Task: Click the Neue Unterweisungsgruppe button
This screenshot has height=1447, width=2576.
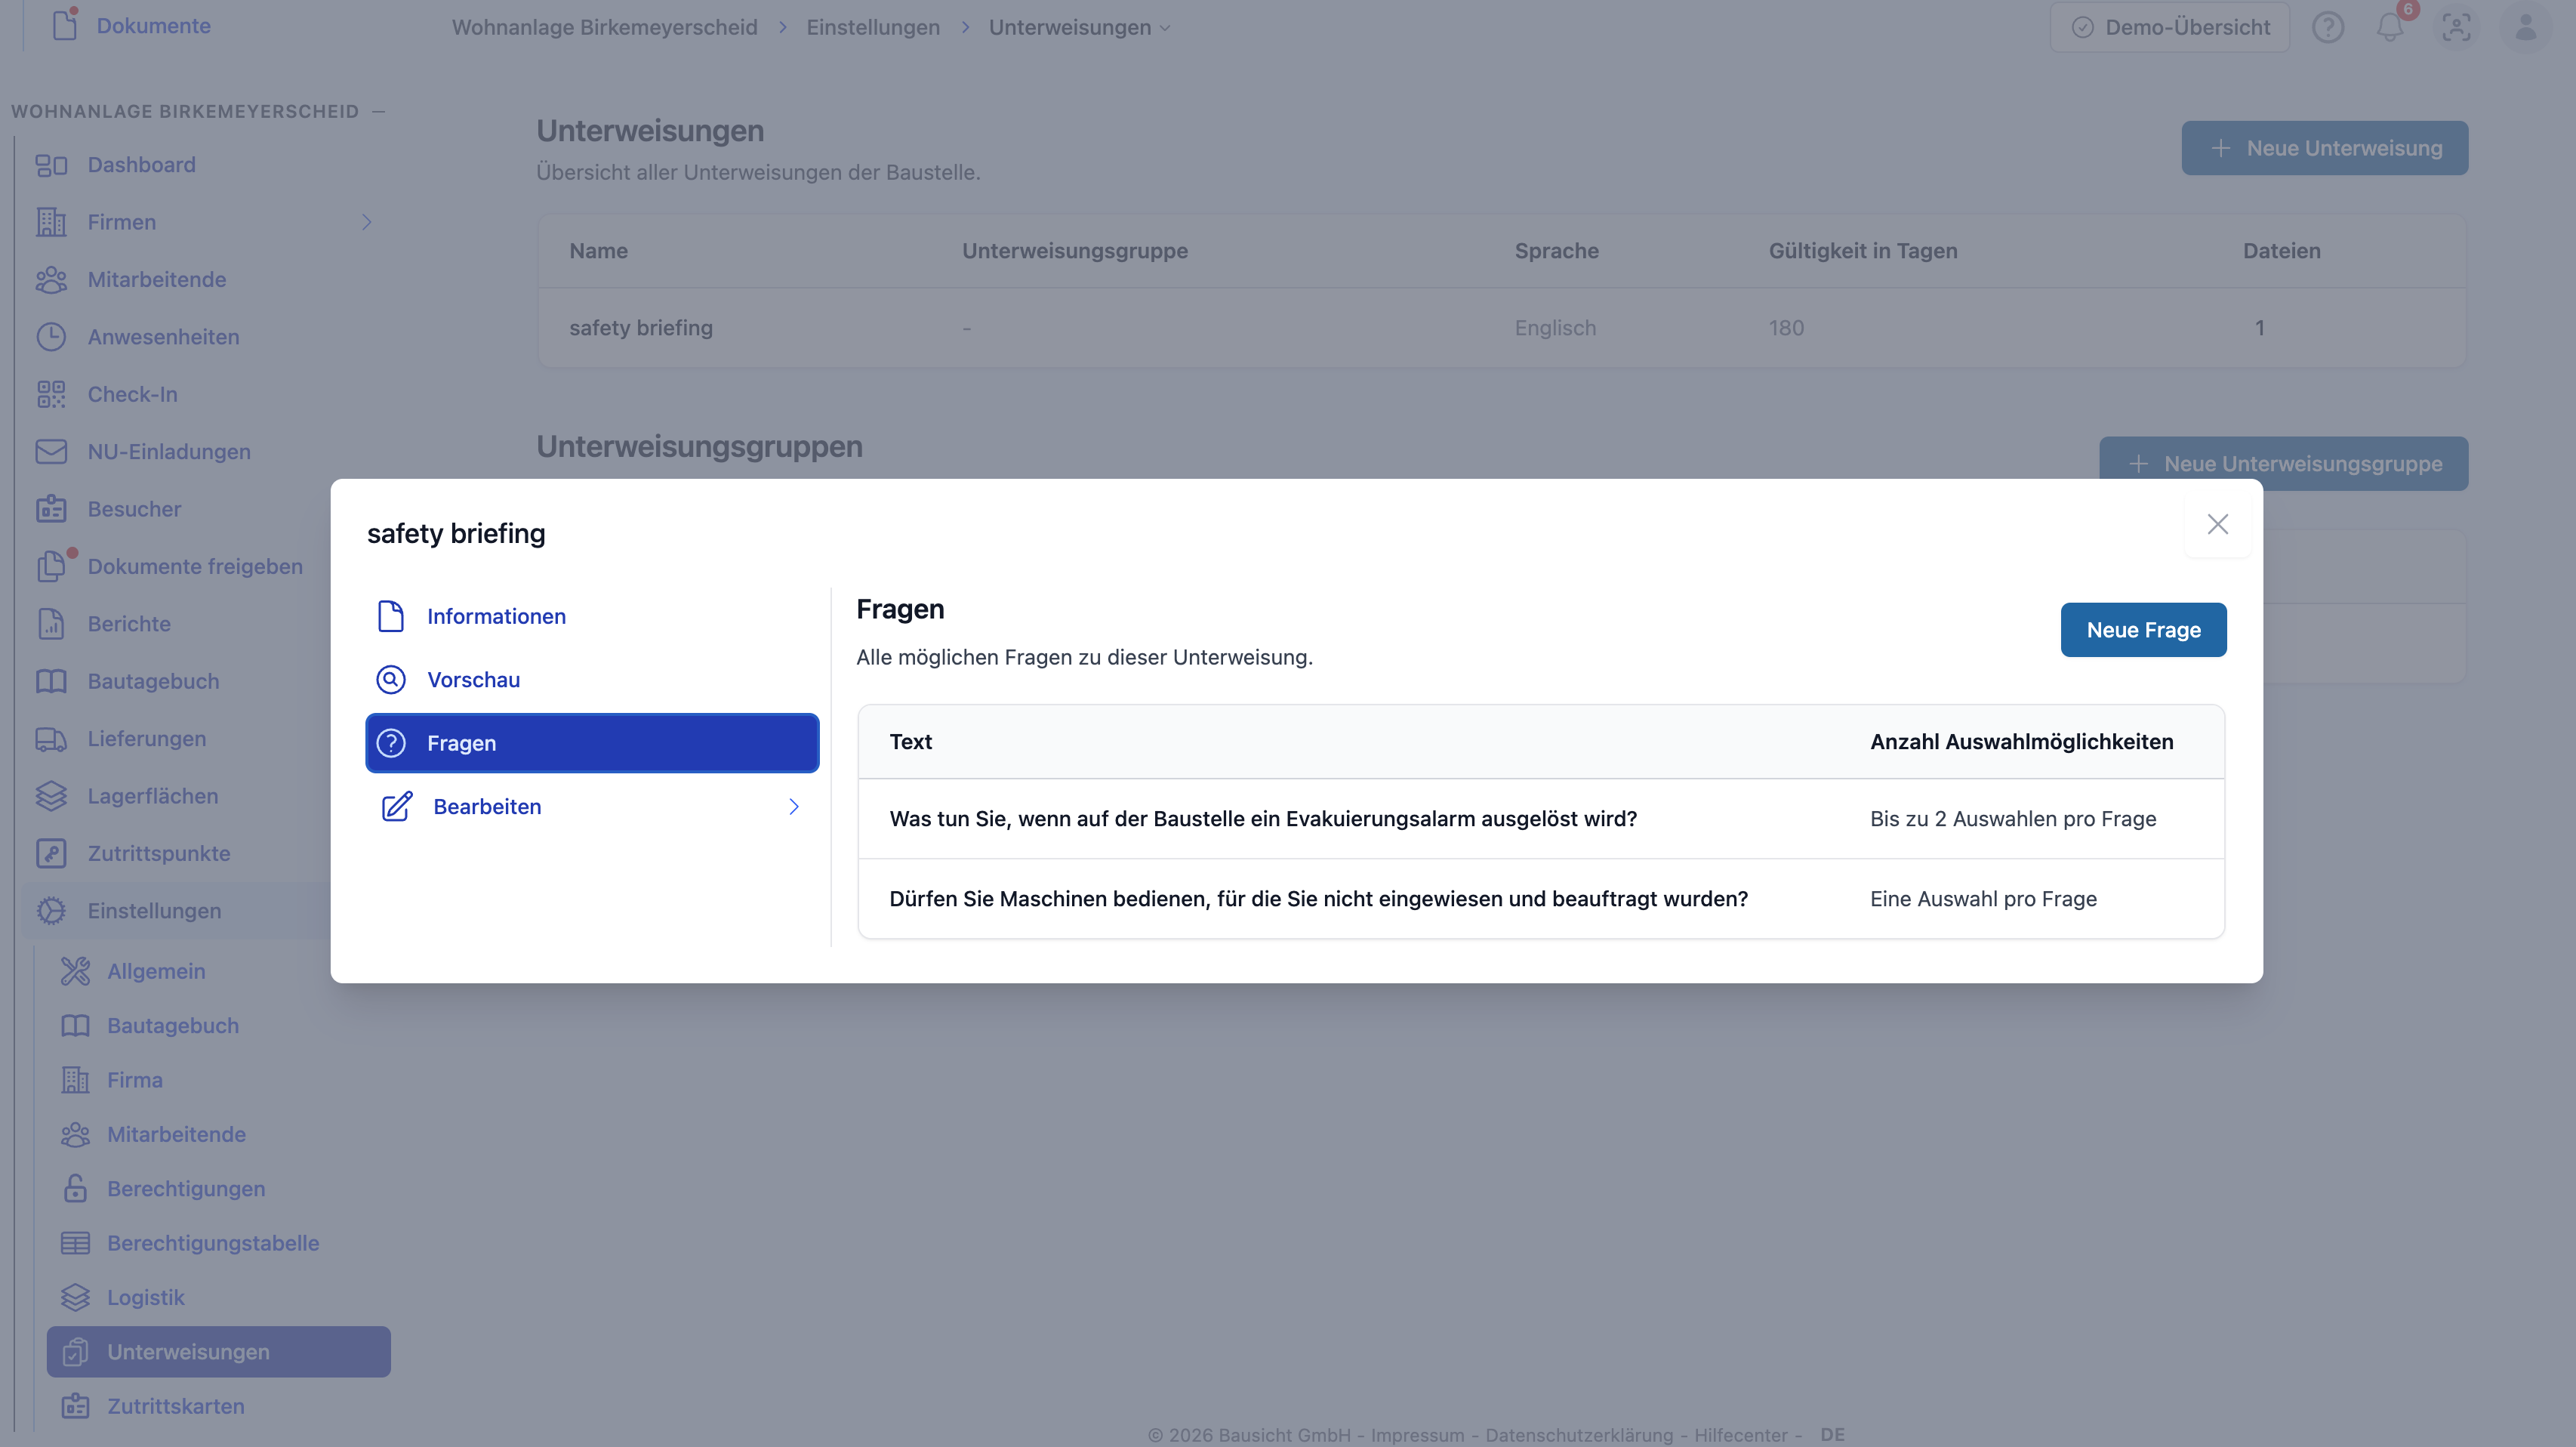Action: pos(2283,464)
